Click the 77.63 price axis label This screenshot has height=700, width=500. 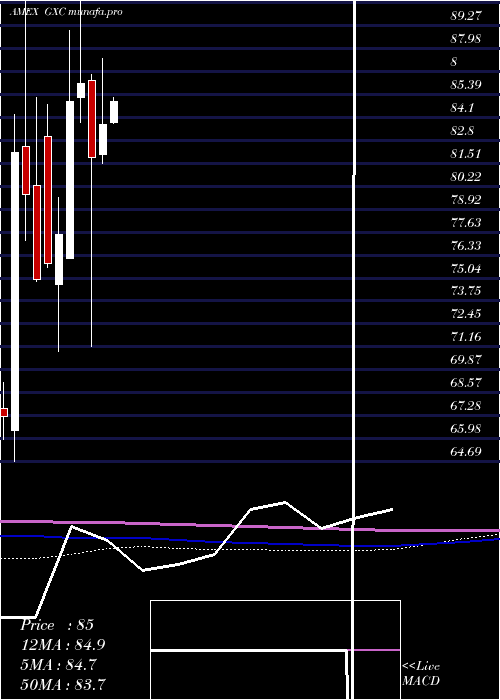(466, 222)
